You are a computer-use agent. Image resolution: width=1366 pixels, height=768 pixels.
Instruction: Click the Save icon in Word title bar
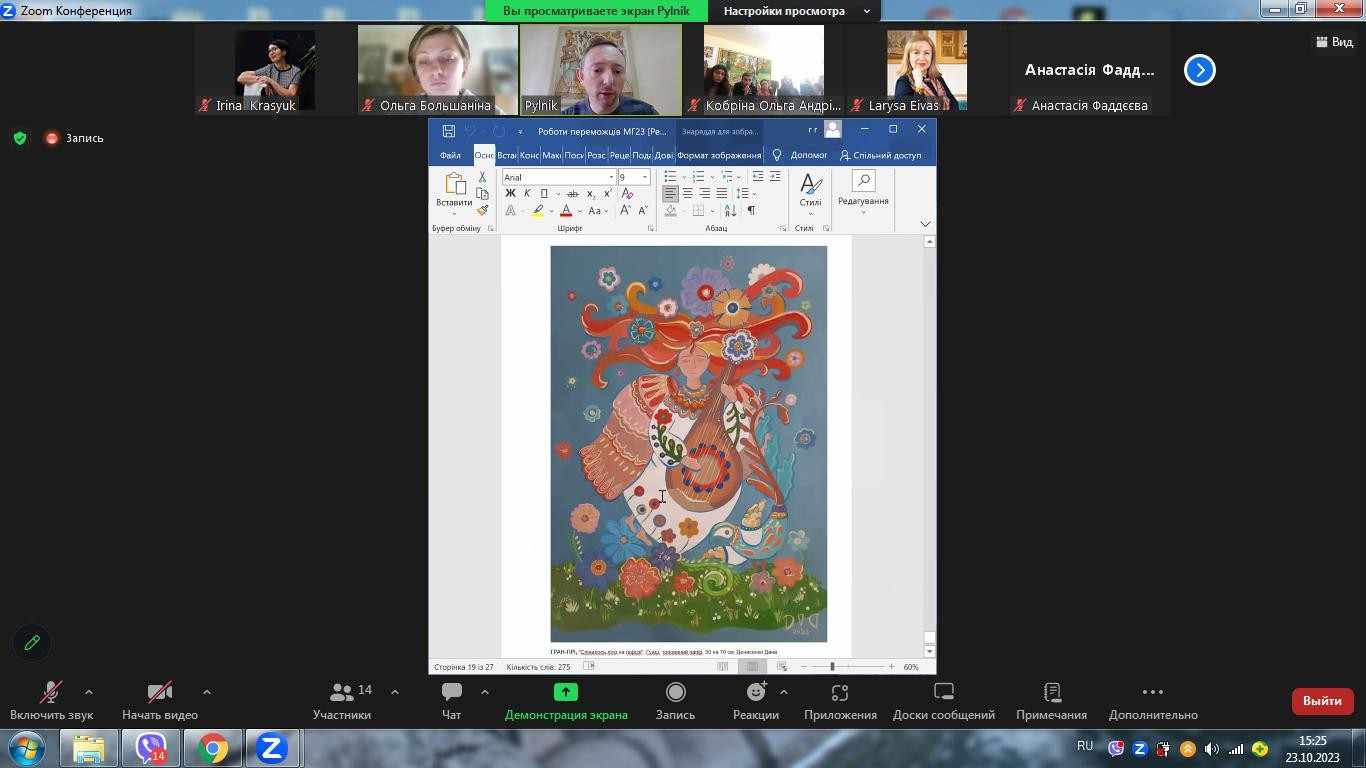pyautogui.click(x=448, y=131)
